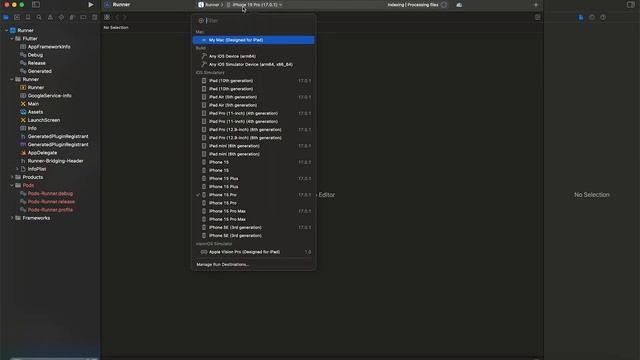Collapse the root Runner project
The height and width of the screenshot is (360, 640).
[x=7, y=30]
